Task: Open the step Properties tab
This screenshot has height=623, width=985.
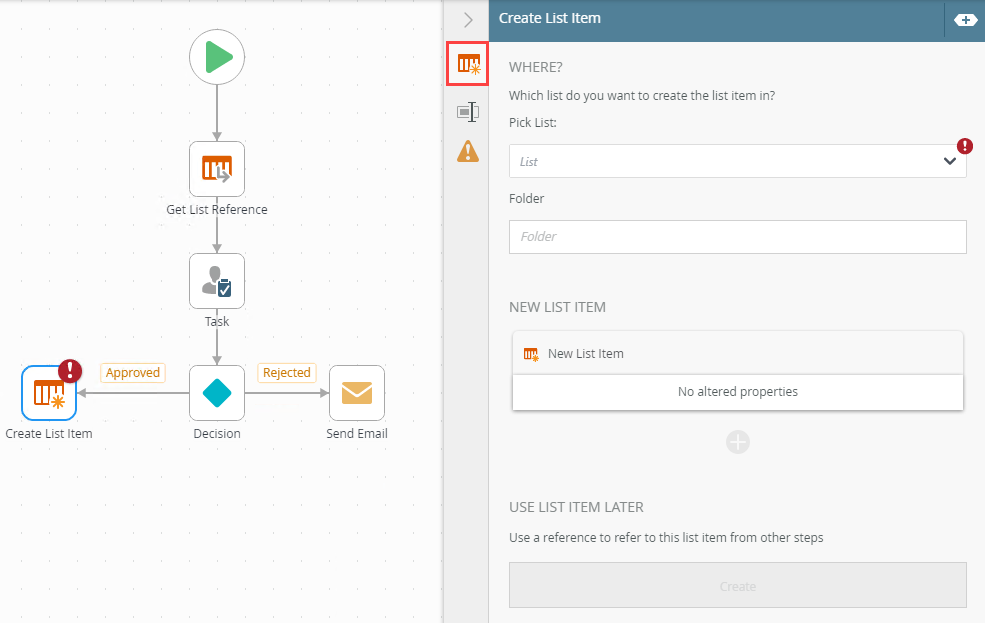Action: pos(468,112)
